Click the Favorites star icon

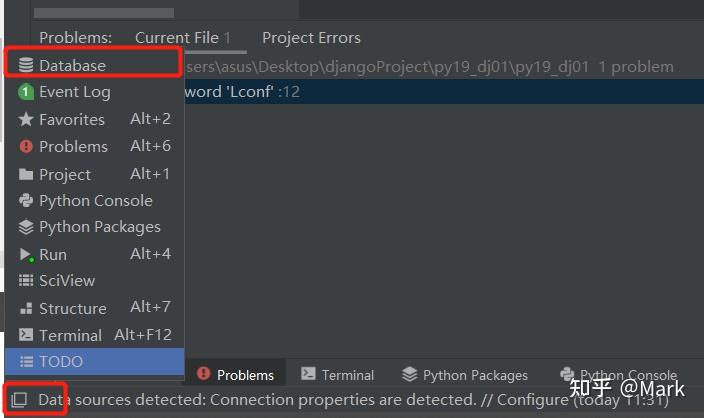26,119
